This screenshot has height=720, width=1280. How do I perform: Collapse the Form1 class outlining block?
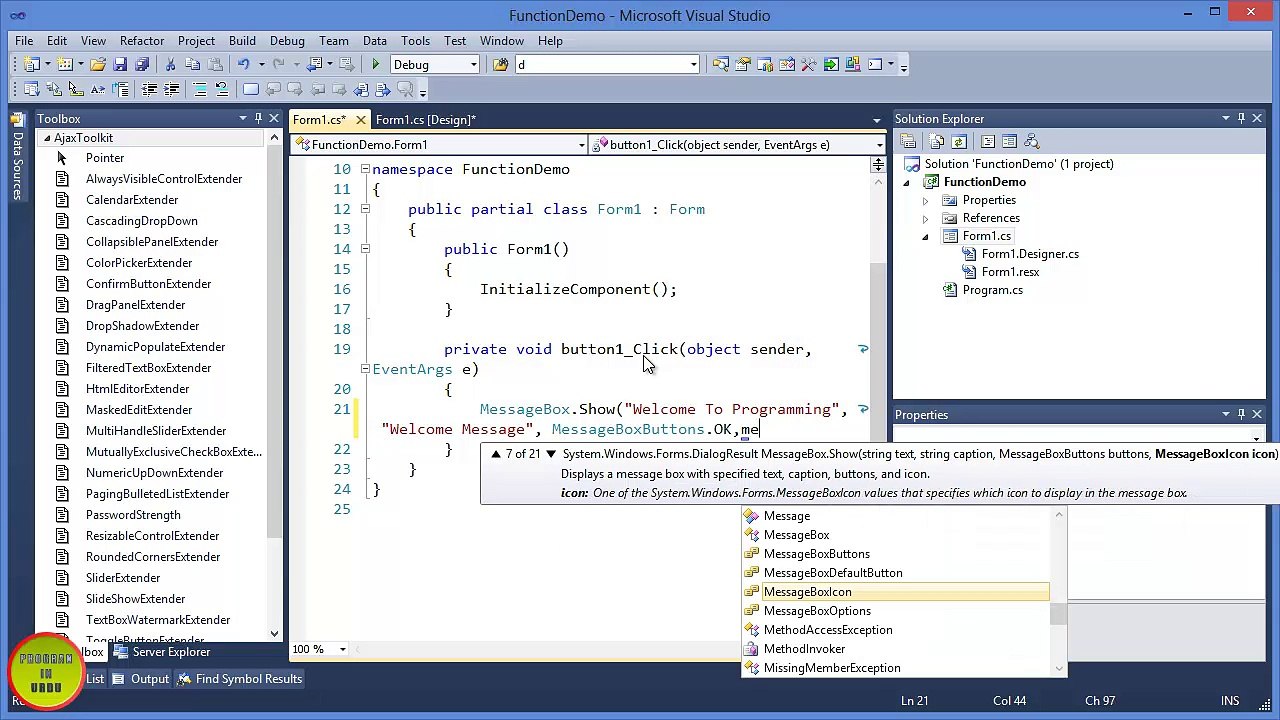[x=365, y=209]
